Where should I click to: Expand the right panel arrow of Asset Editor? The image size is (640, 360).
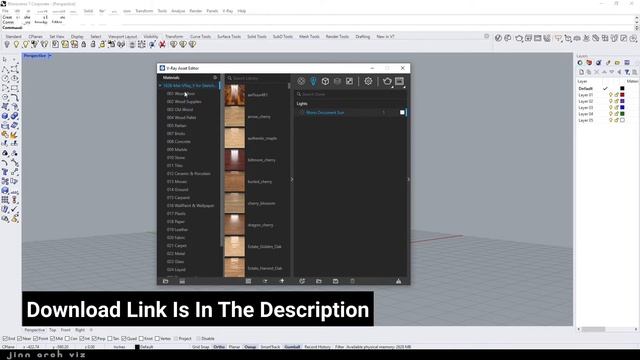[x=409, y=179]
